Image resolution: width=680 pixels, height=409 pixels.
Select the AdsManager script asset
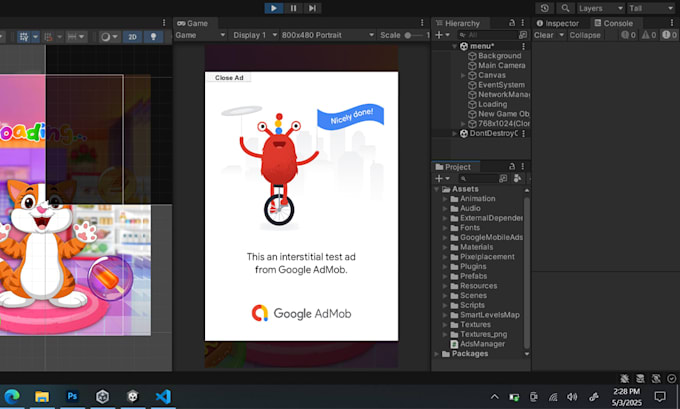(x=477, y=344)
